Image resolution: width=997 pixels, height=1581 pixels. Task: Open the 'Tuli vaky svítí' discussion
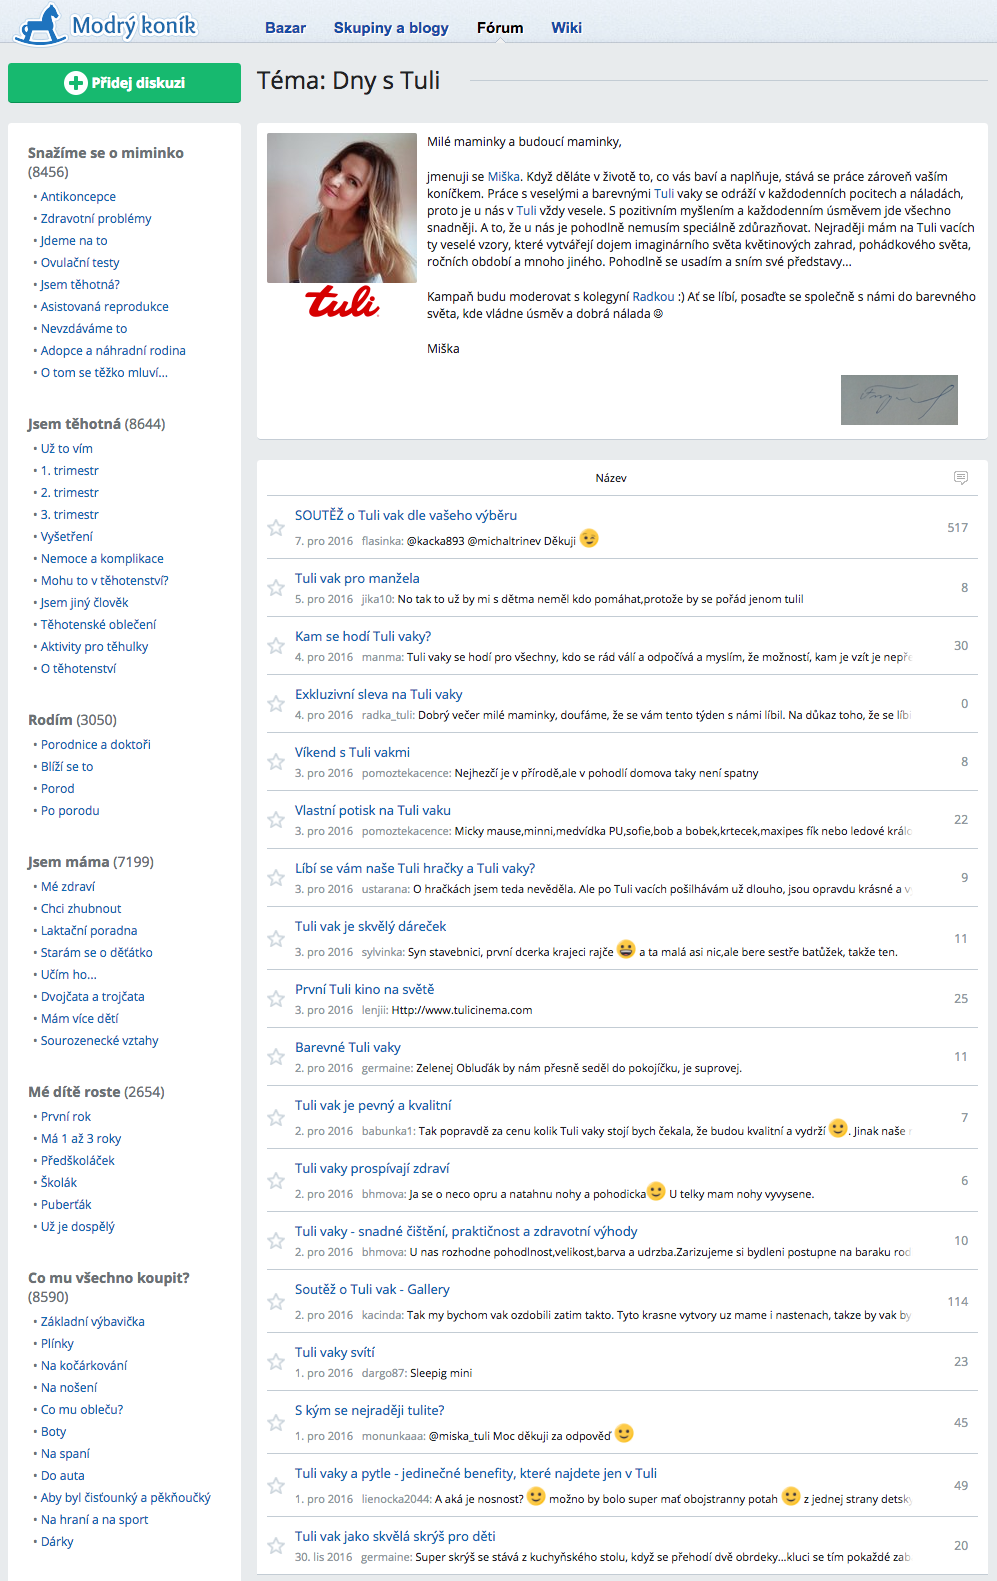[335, 1352]
